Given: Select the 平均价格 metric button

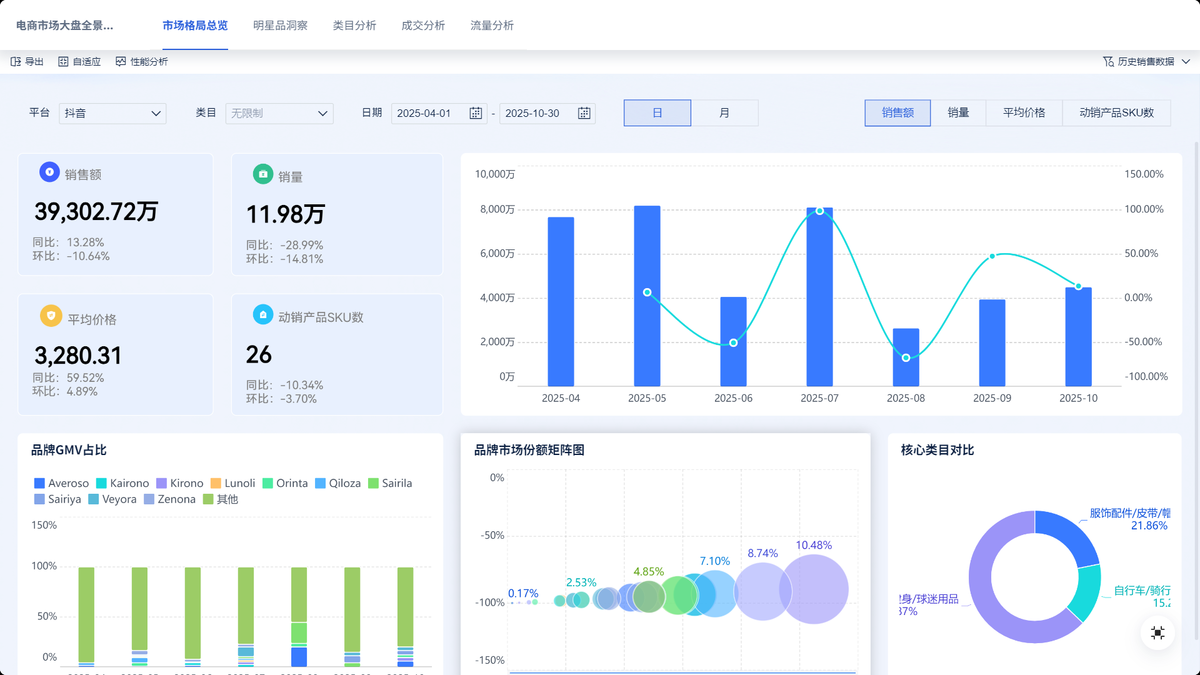Looking at the screenshot, I should point(1024,113).
